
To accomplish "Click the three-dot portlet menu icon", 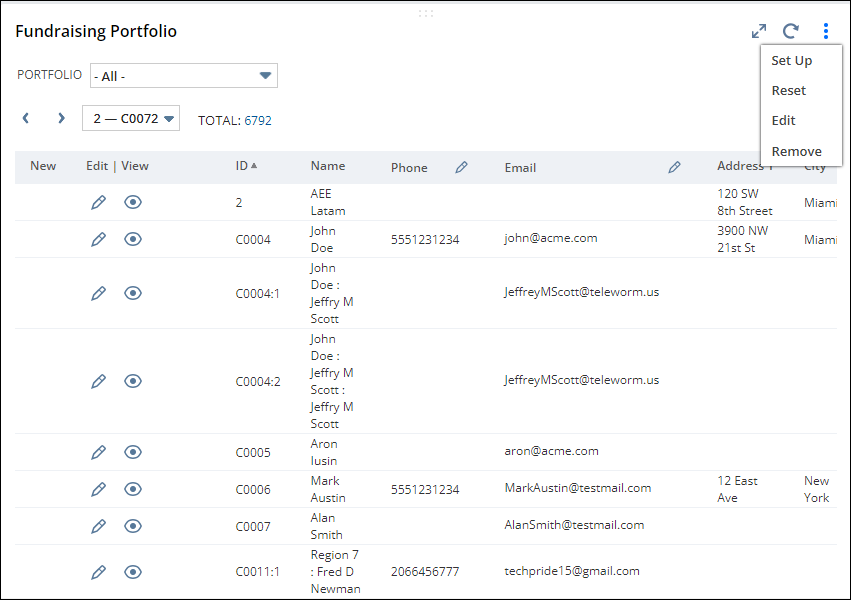I will click(825, 31).
